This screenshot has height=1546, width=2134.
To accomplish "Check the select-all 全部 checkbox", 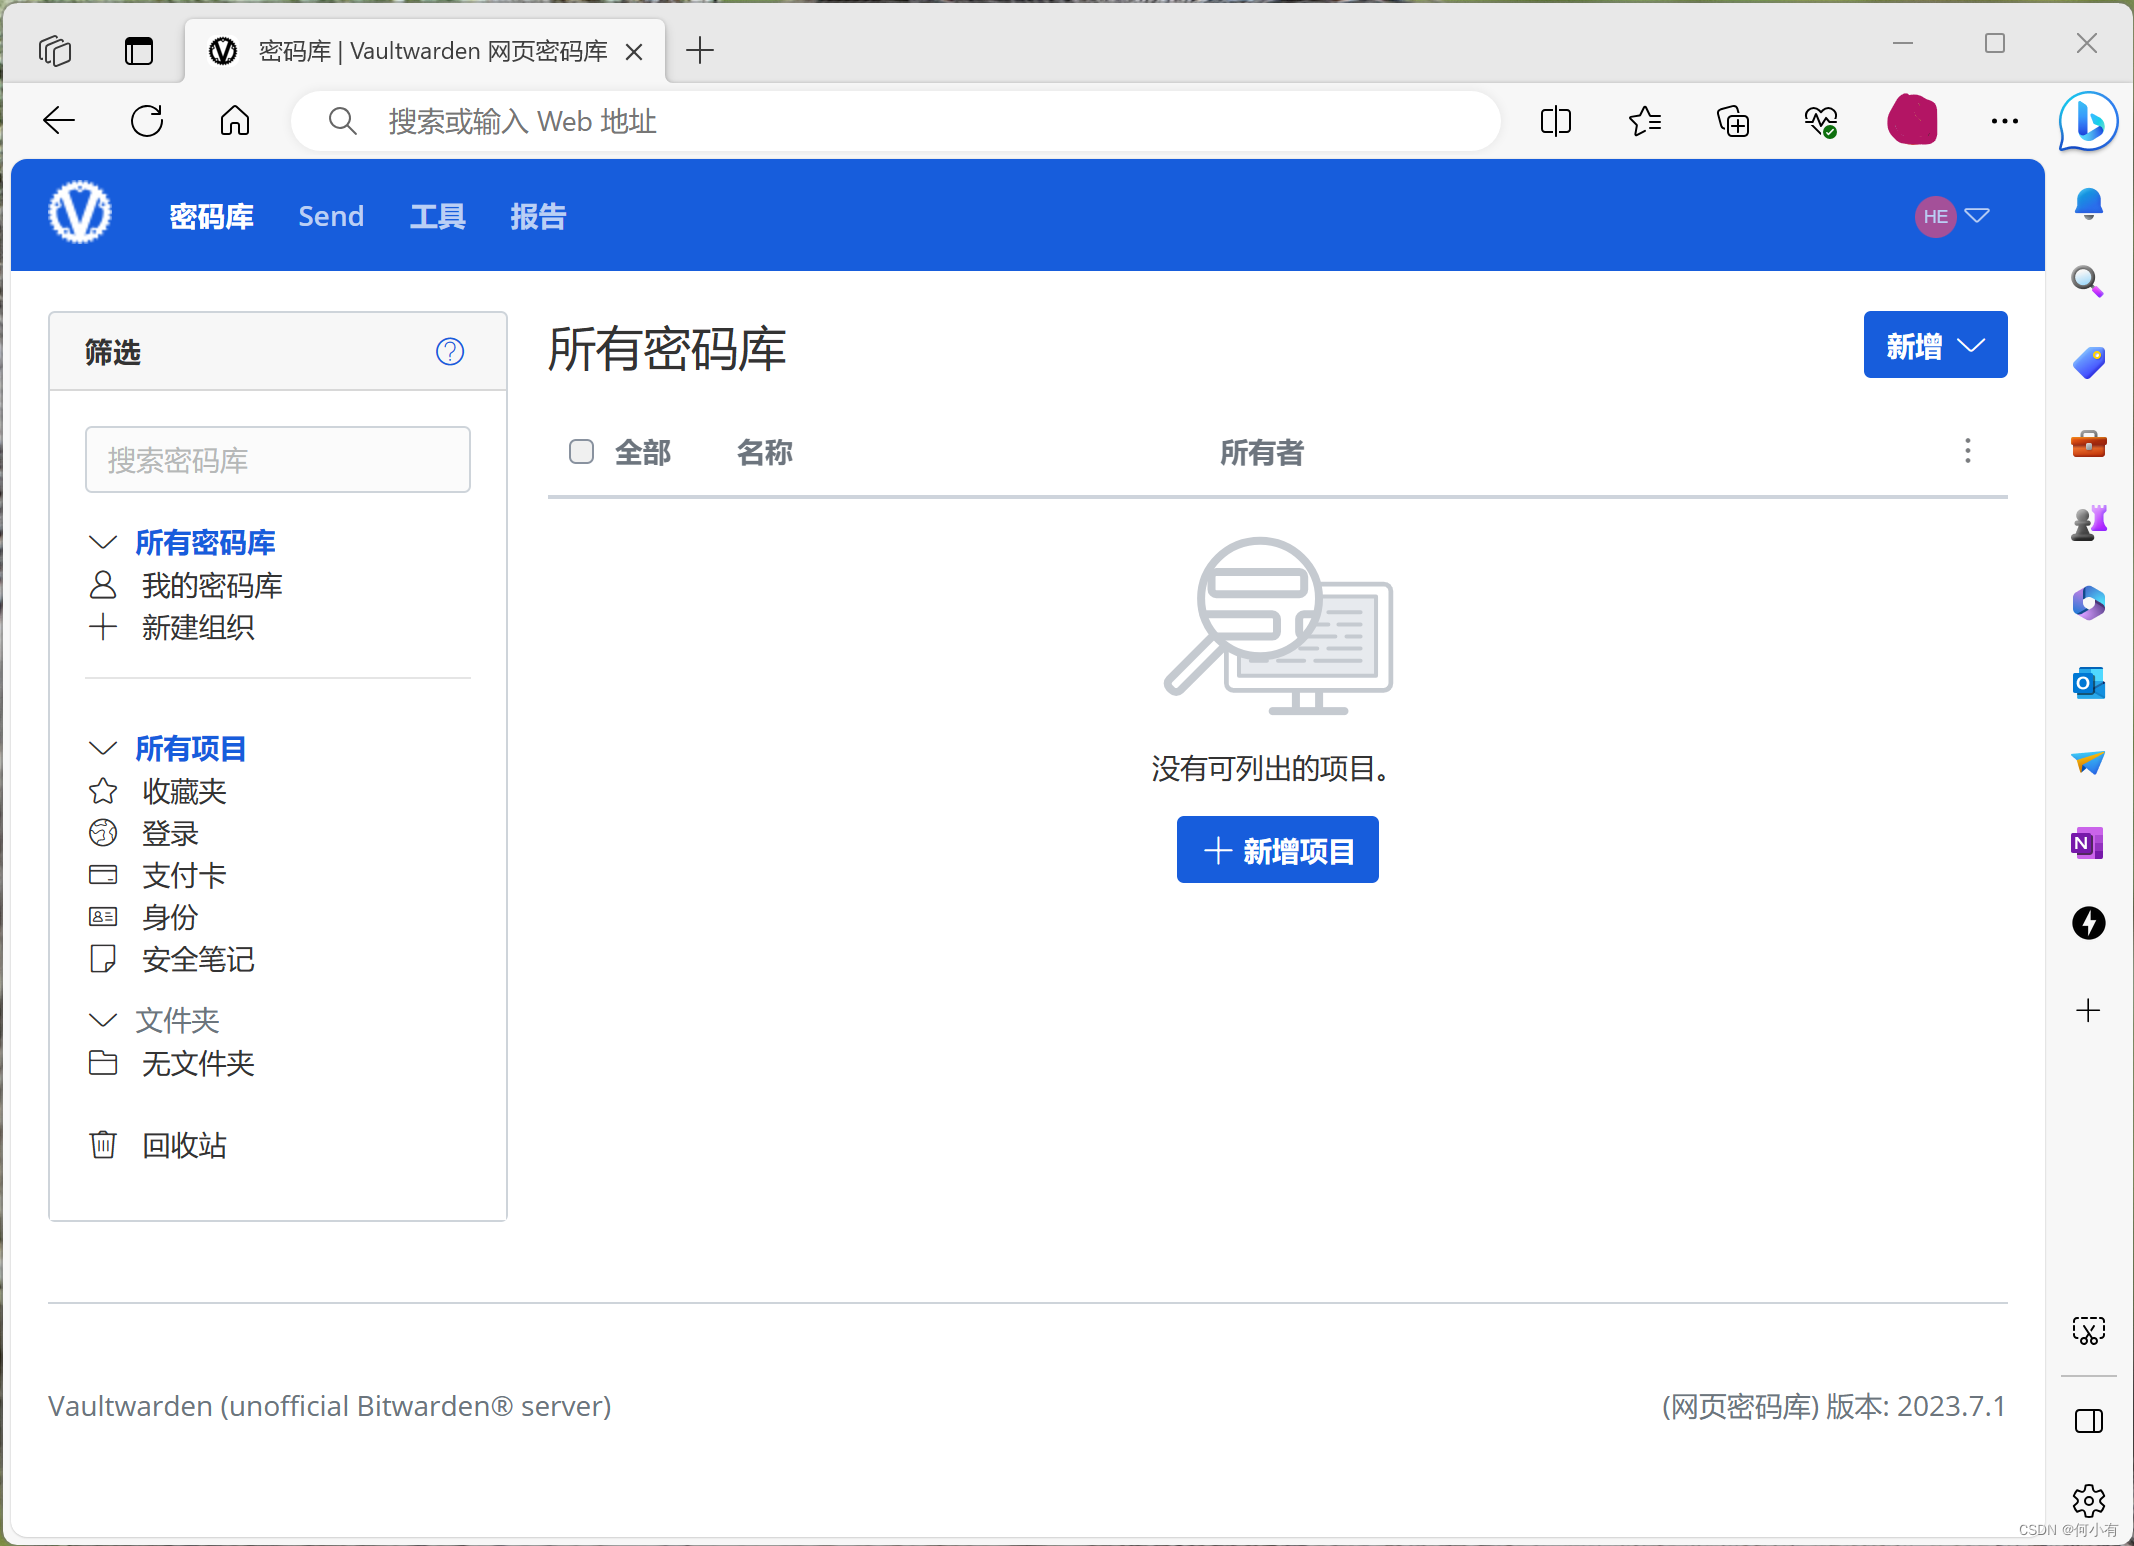I will [x=581, y=452].
